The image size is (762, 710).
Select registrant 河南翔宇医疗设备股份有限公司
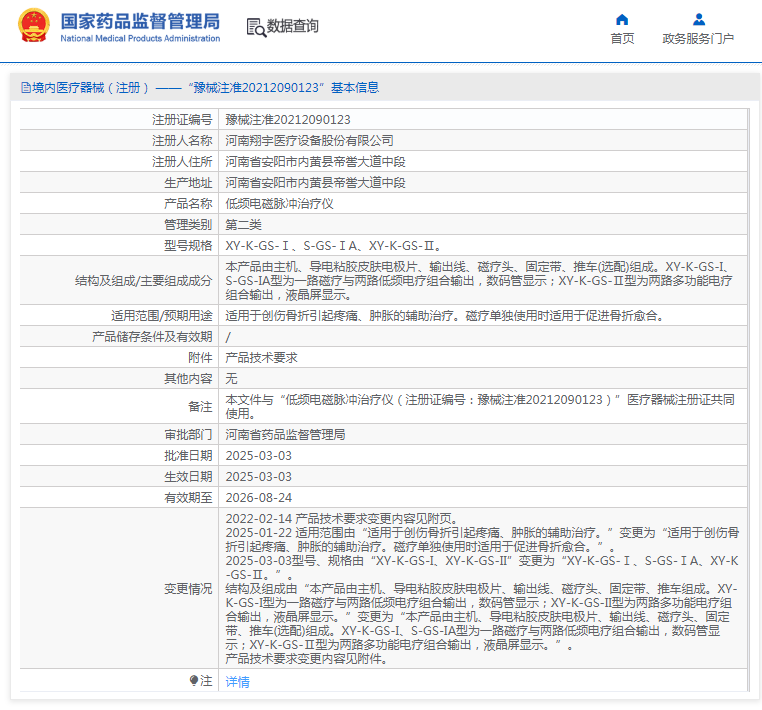tap(309, 140)
